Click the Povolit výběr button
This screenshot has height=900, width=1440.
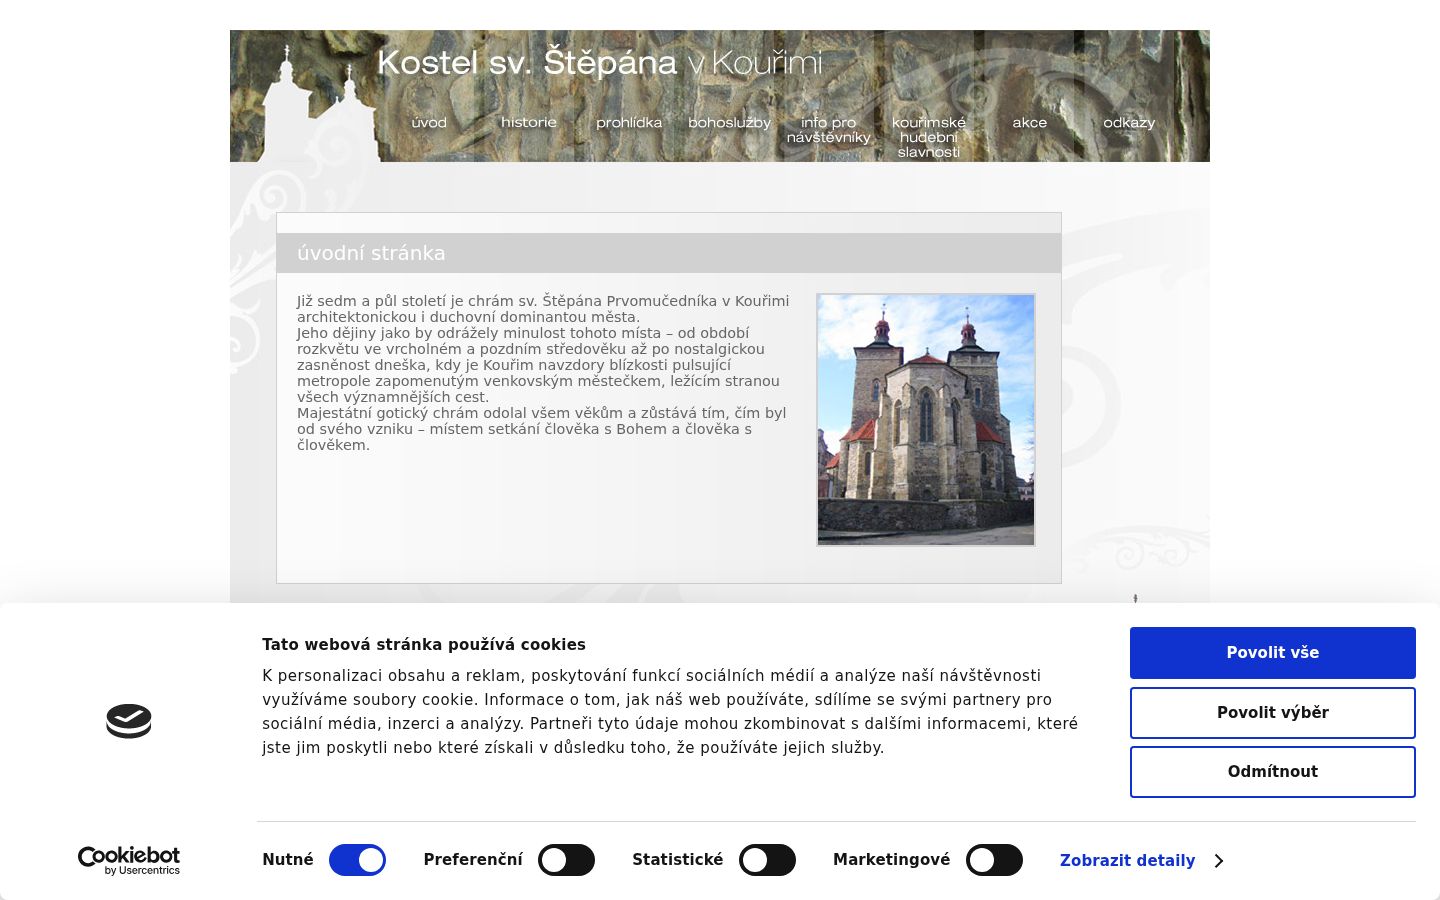click(x=1273, y=713)
